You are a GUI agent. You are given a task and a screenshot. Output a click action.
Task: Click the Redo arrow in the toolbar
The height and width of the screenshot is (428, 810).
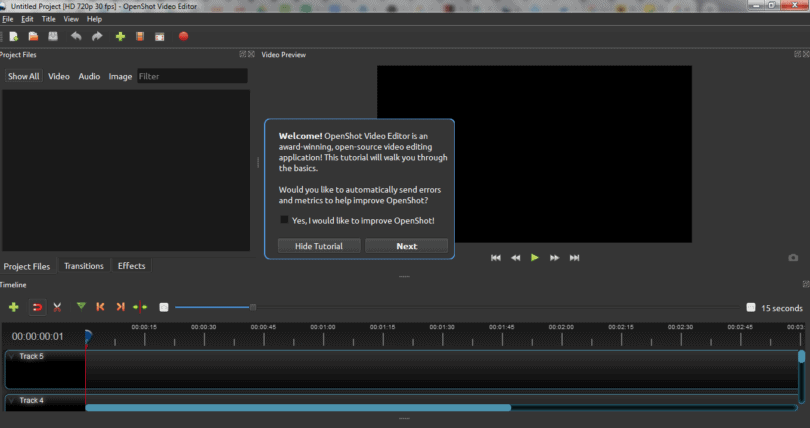[x=97, y=37]
